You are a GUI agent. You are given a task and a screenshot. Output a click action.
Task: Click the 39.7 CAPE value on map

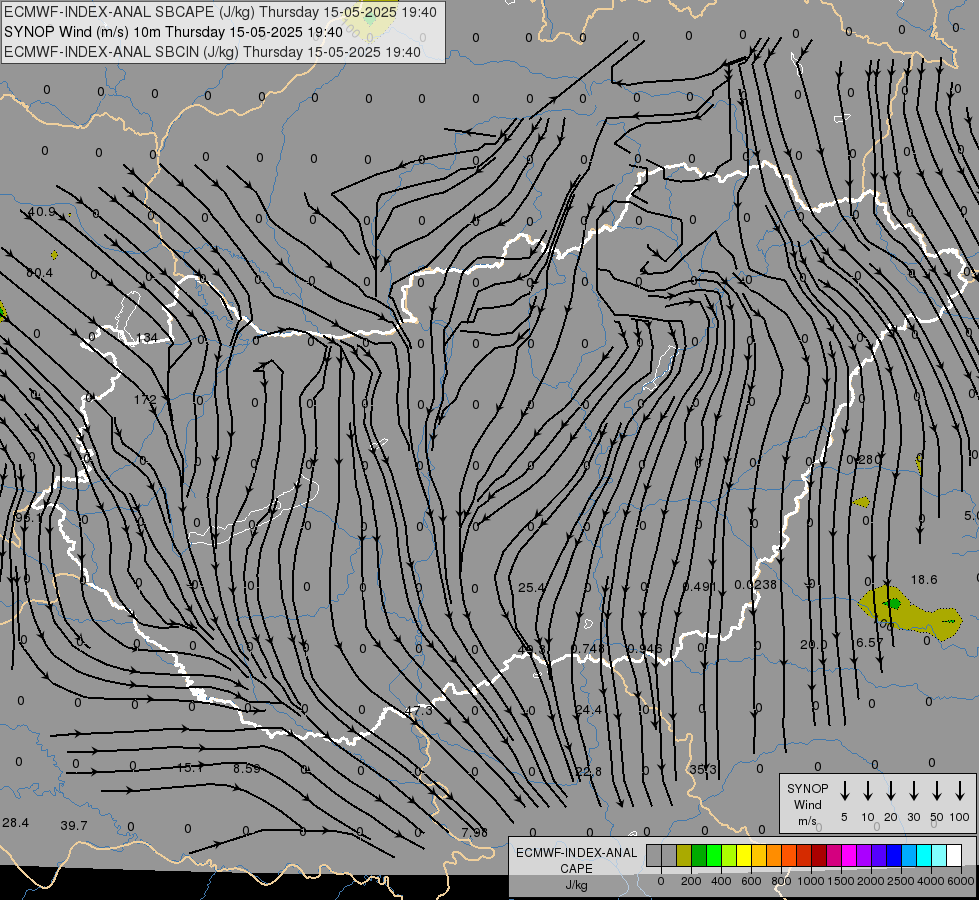[x=74, y=826]
